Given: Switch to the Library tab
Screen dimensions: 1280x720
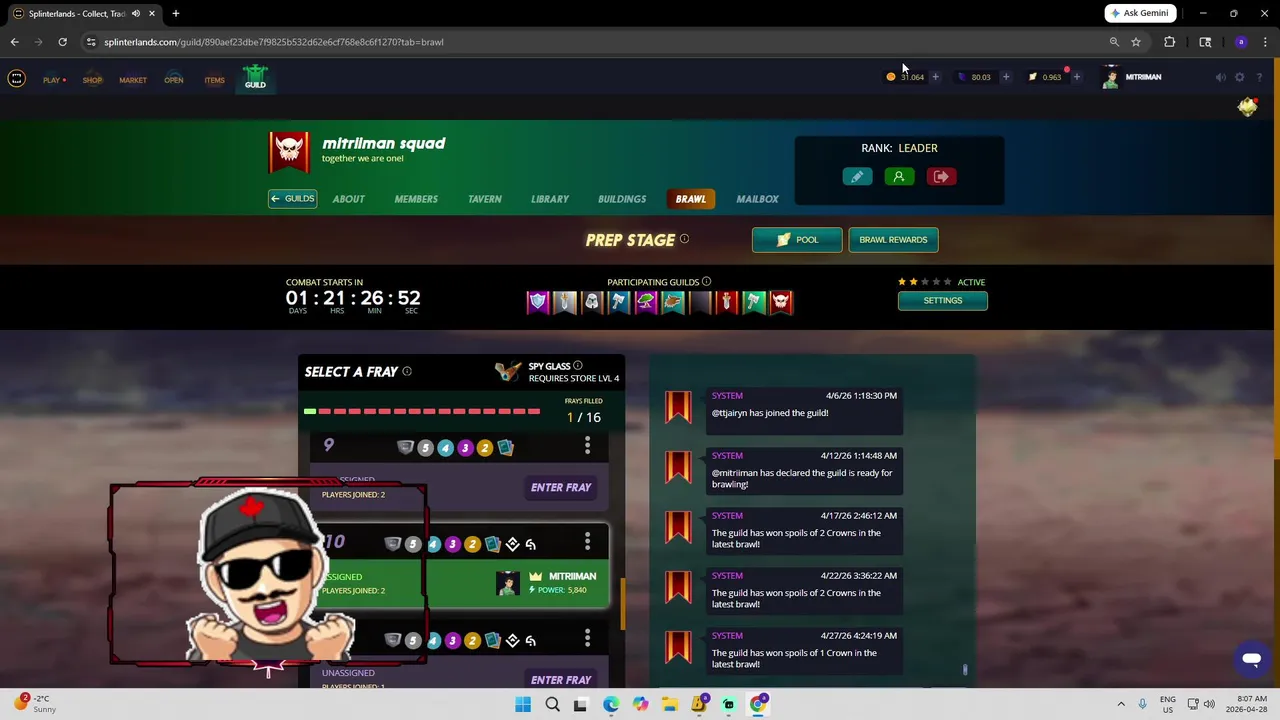Looking at the screenshot, I should [x=550, y=199].
